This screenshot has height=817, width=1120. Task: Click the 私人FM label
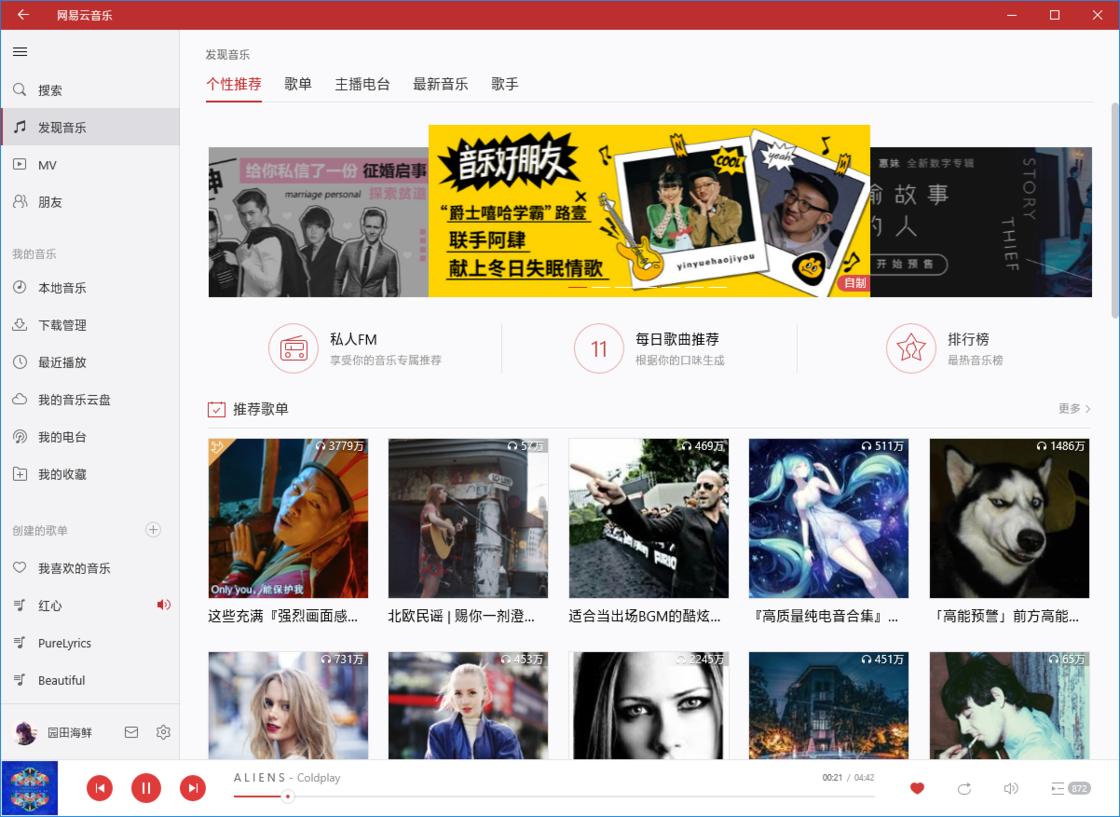pyautogui.click(x=353, y=339)
